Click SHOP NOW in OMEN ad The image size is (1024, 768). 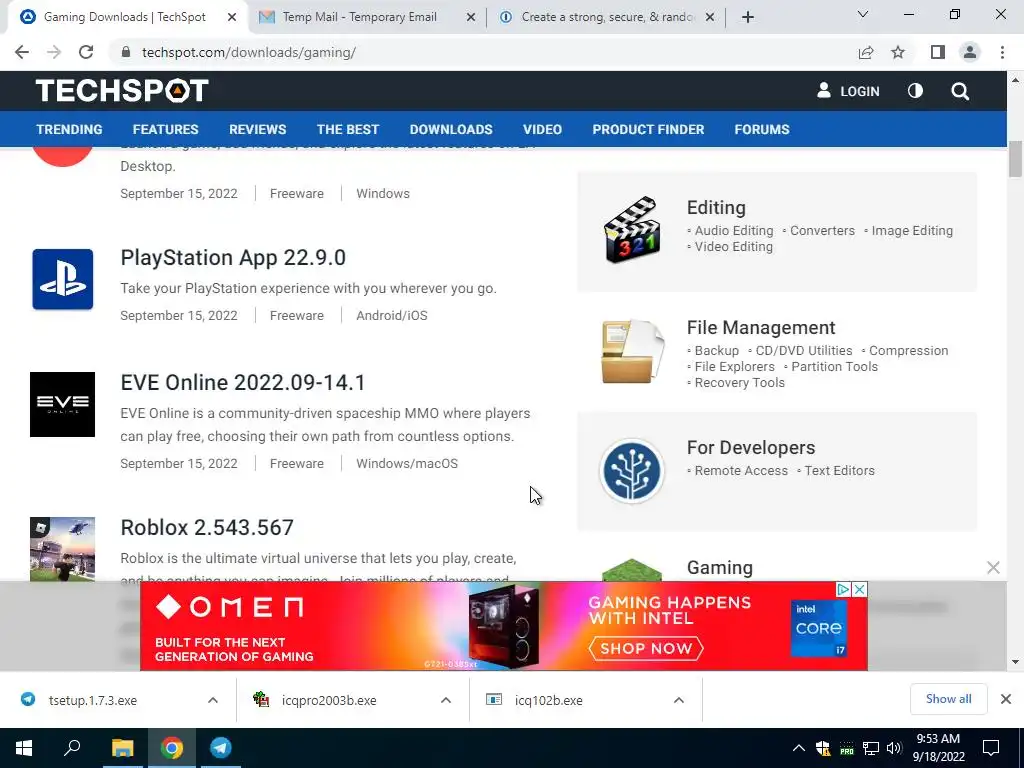[x=646, y=648]
